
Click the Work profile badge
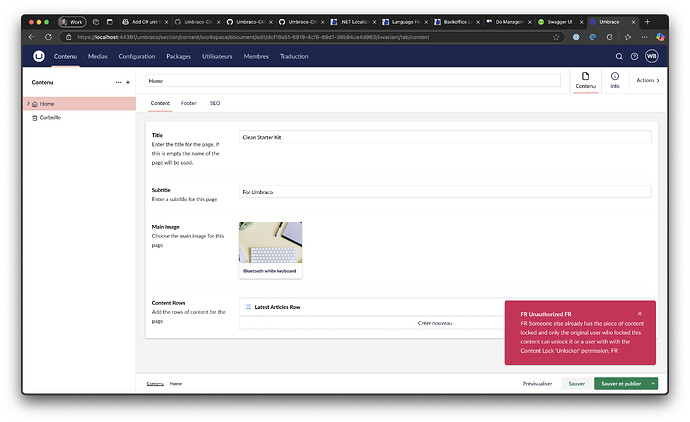pyautogui.click(x=72, y=22)
